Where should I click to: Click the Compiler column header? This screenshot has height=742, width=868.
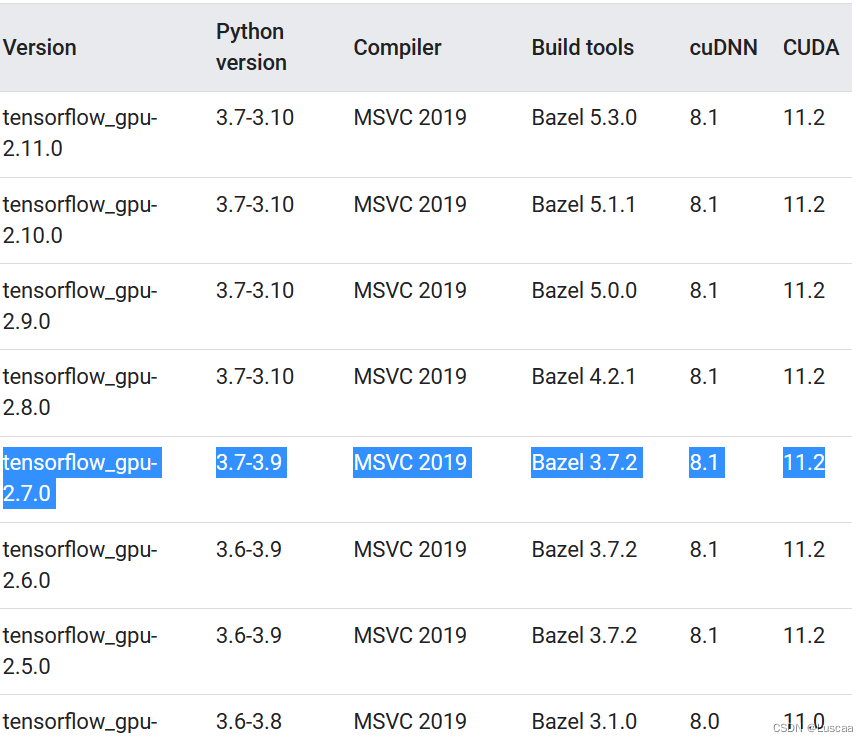coord(397,48)
